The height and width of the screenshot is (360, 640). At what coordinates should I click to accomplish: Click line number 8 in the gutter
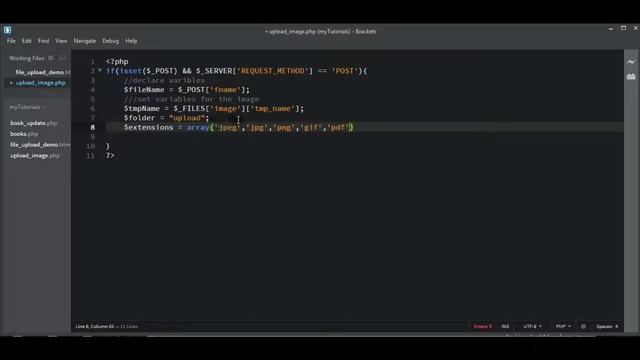(x=93, y=127)
